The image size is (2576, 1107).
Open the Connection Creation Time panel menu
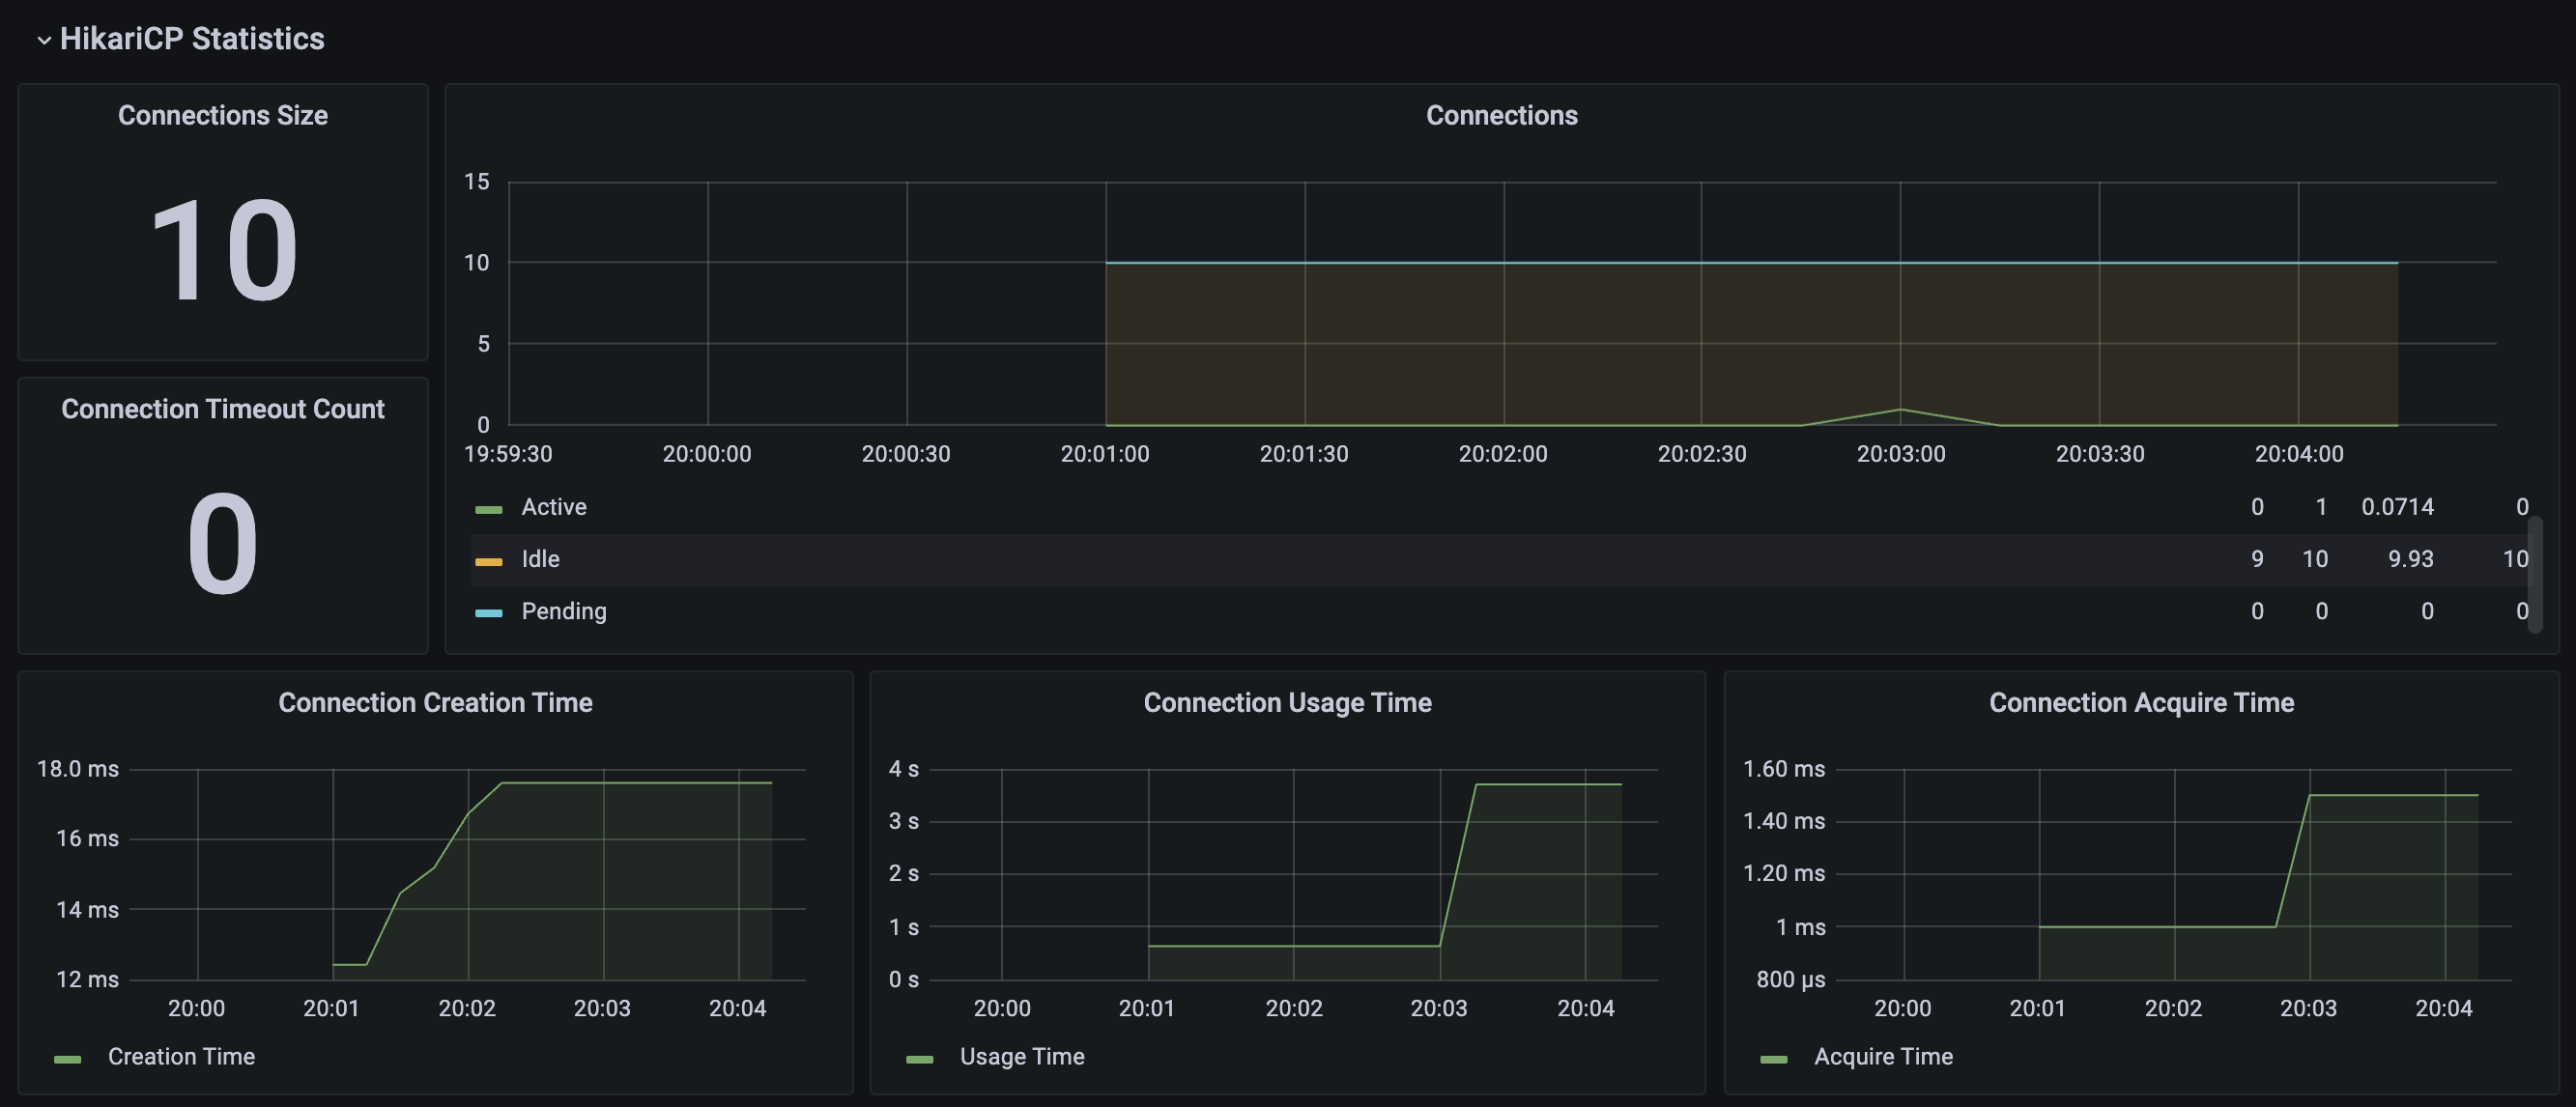coord(435,702)
